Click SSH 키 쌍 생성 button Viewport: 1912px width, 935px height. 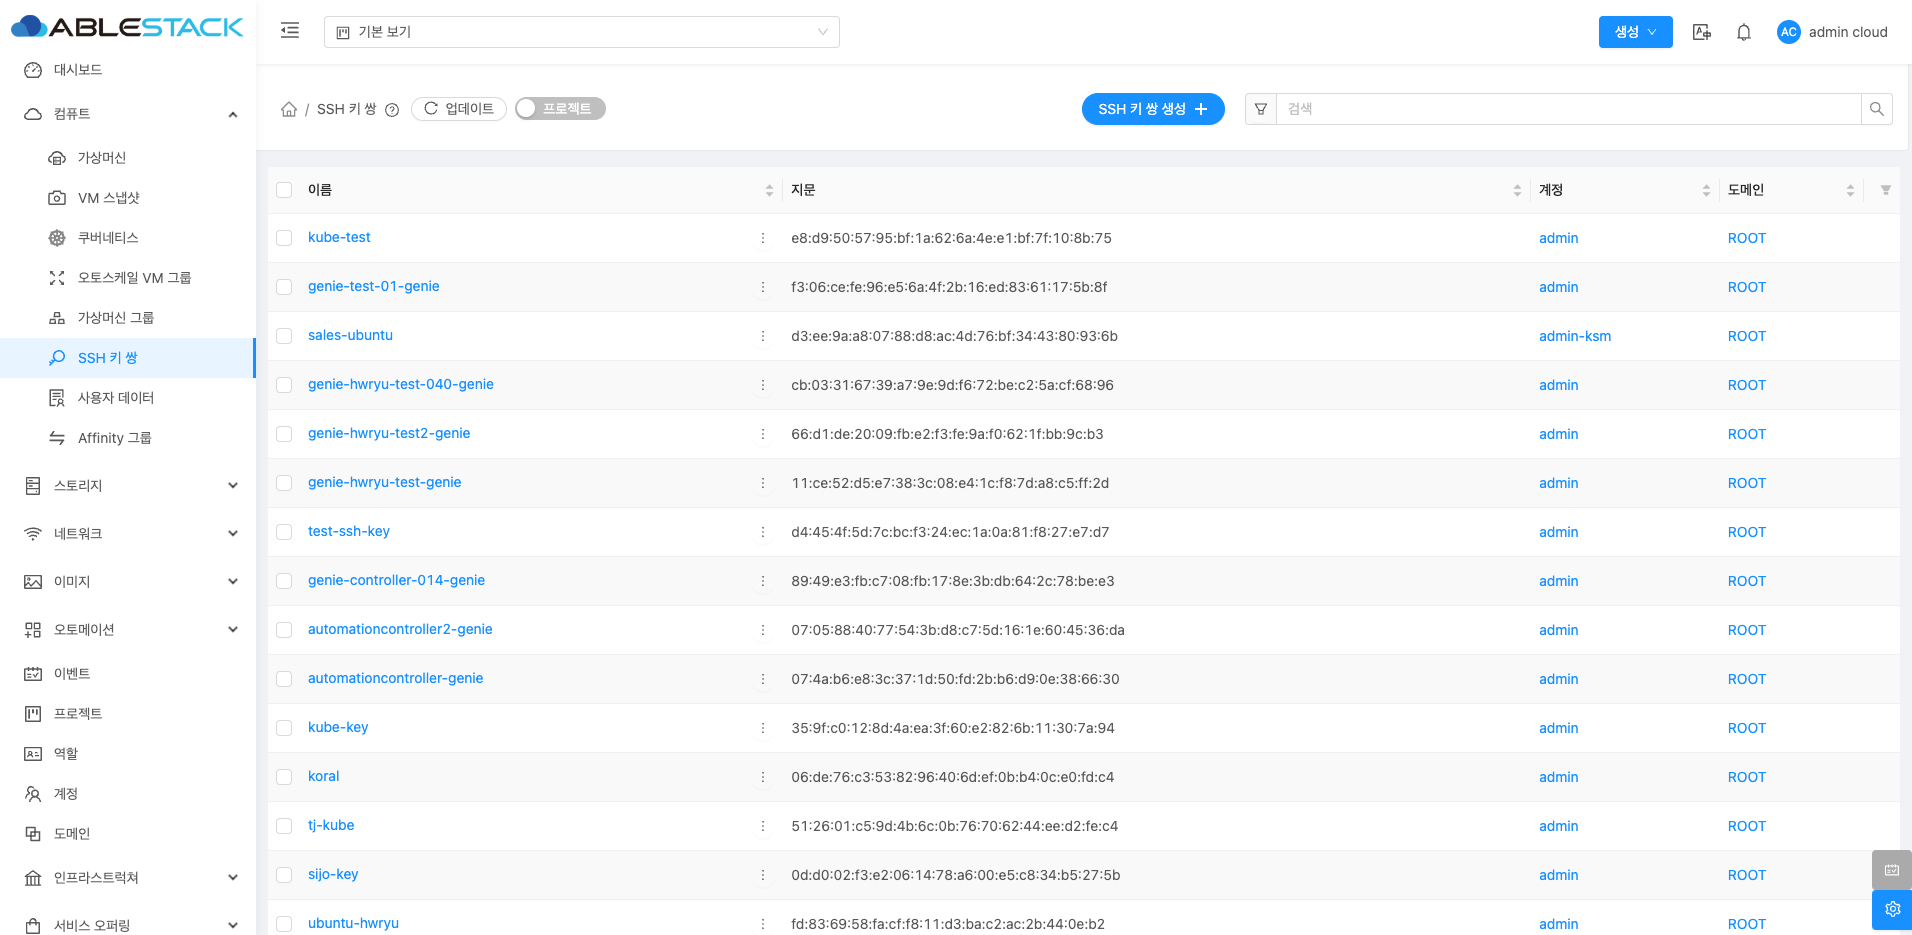[x=1152, y=109]
